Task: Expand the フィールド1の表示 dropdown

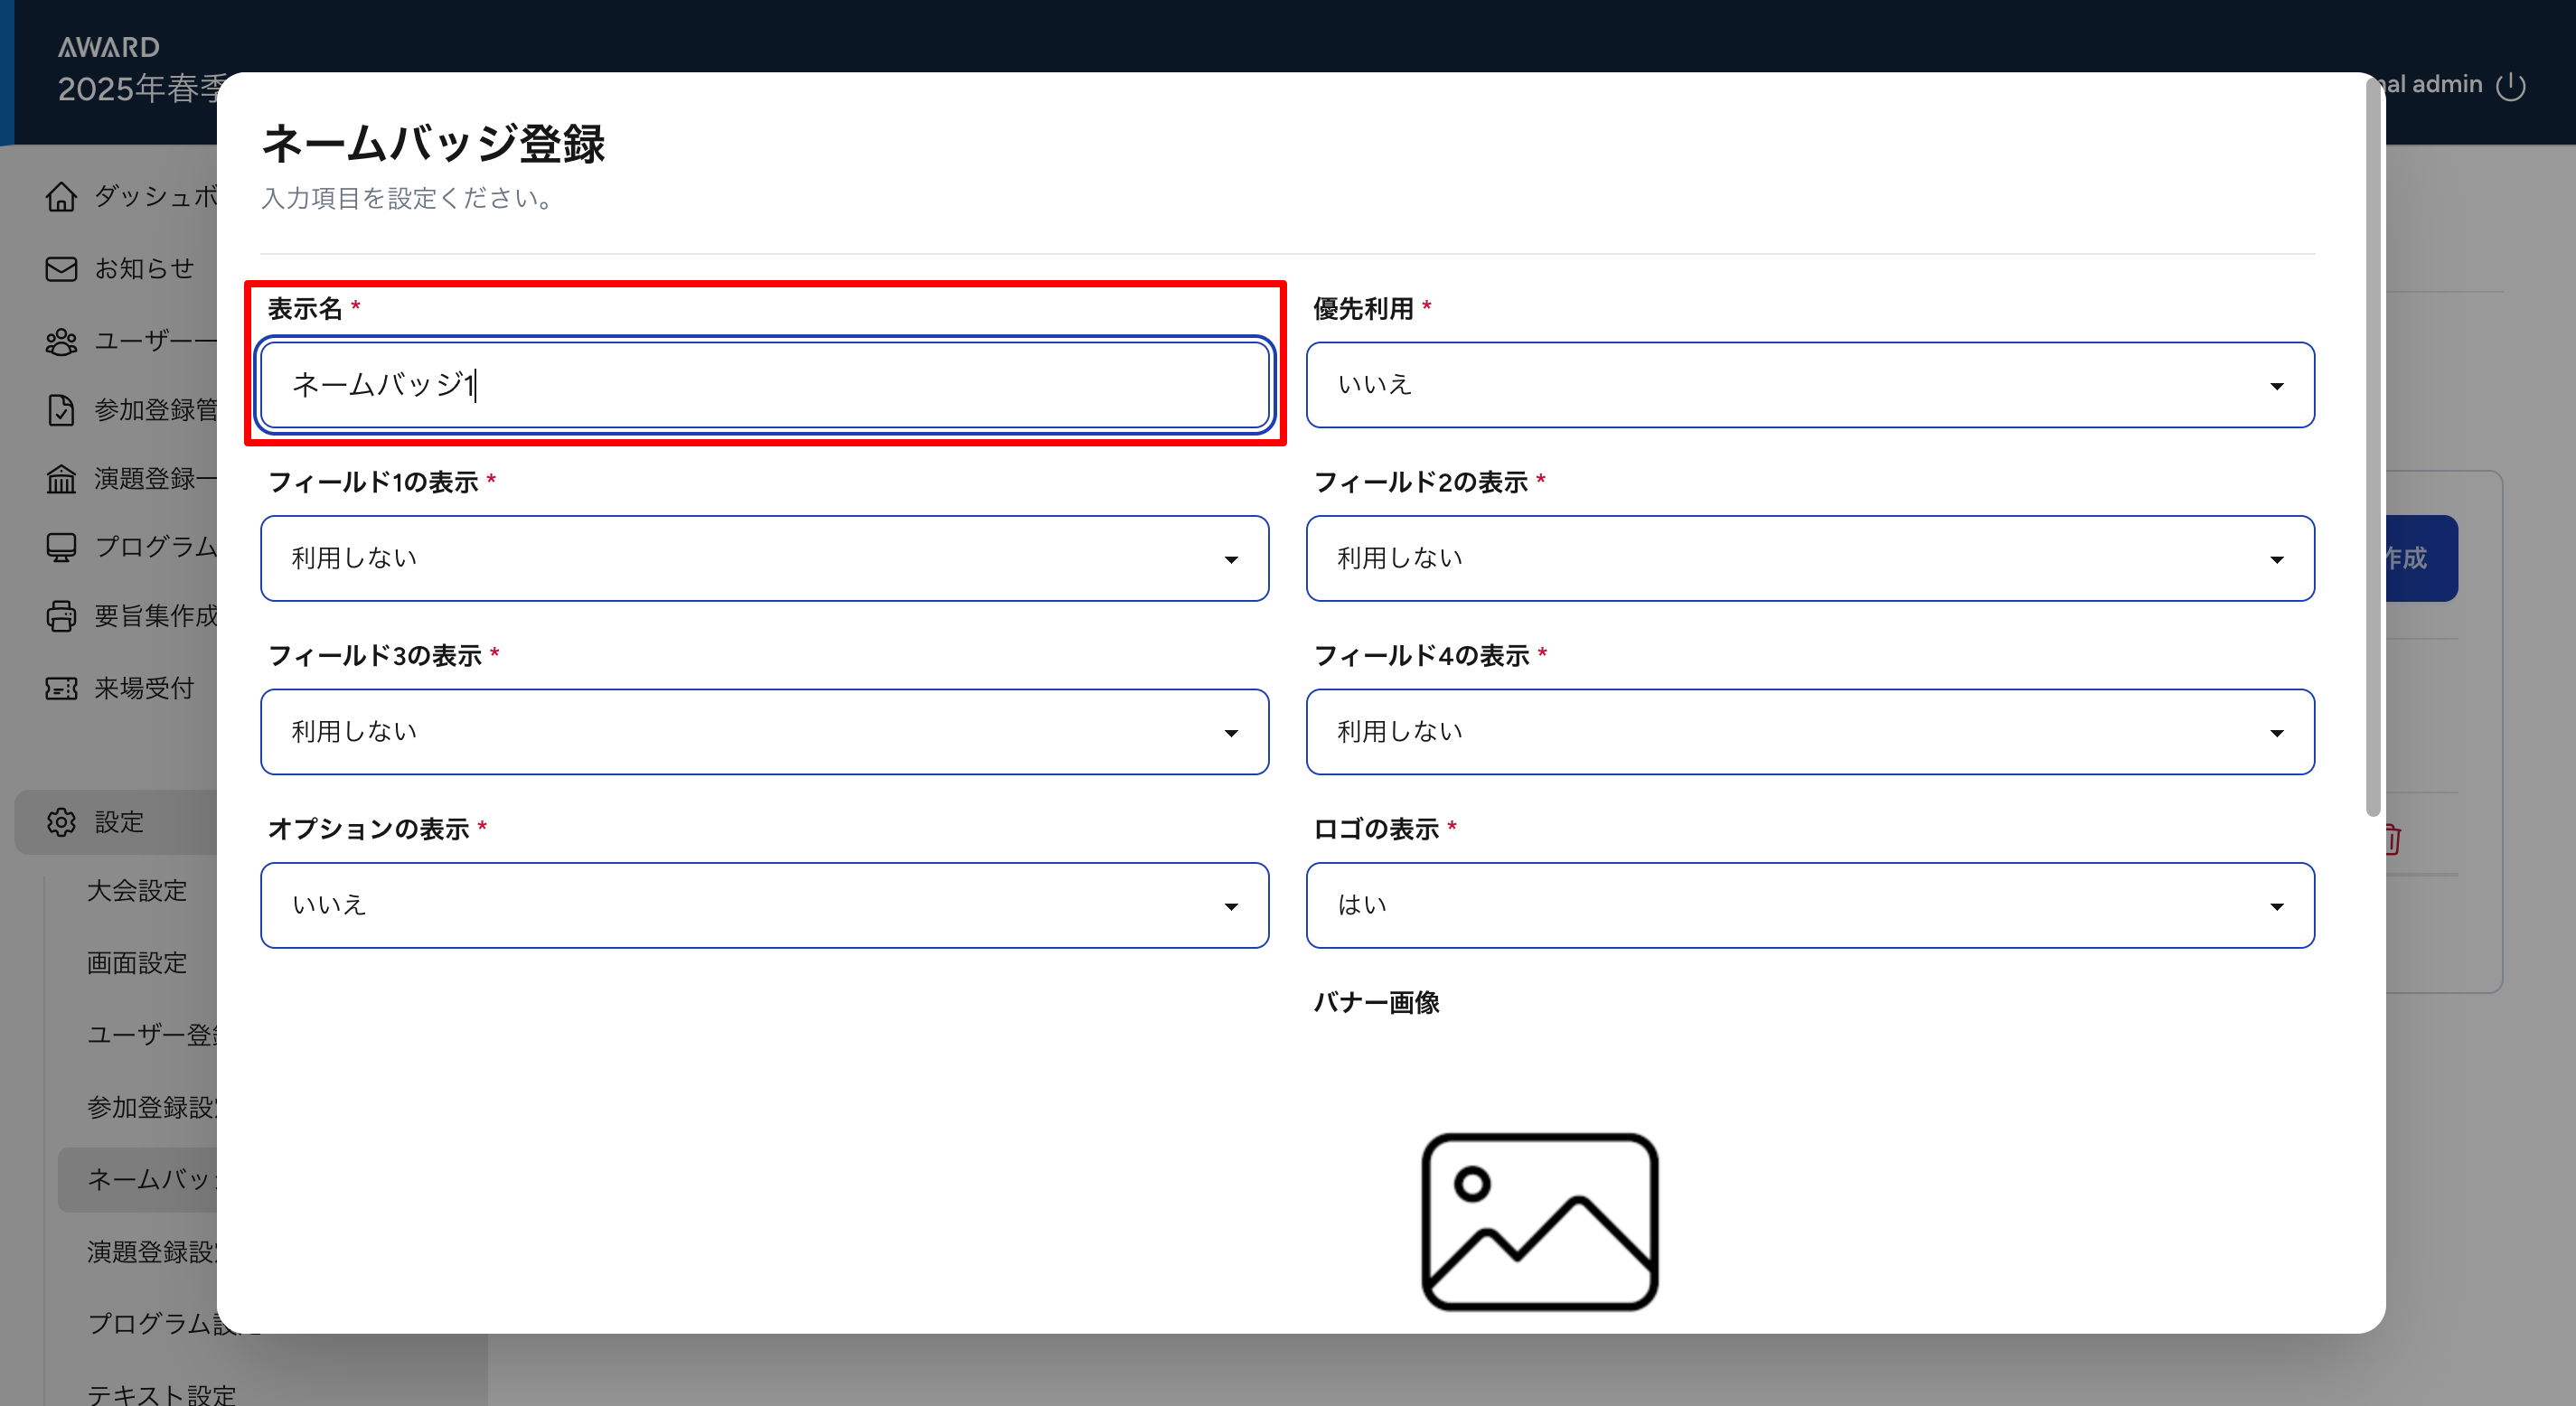Action: 764,558
